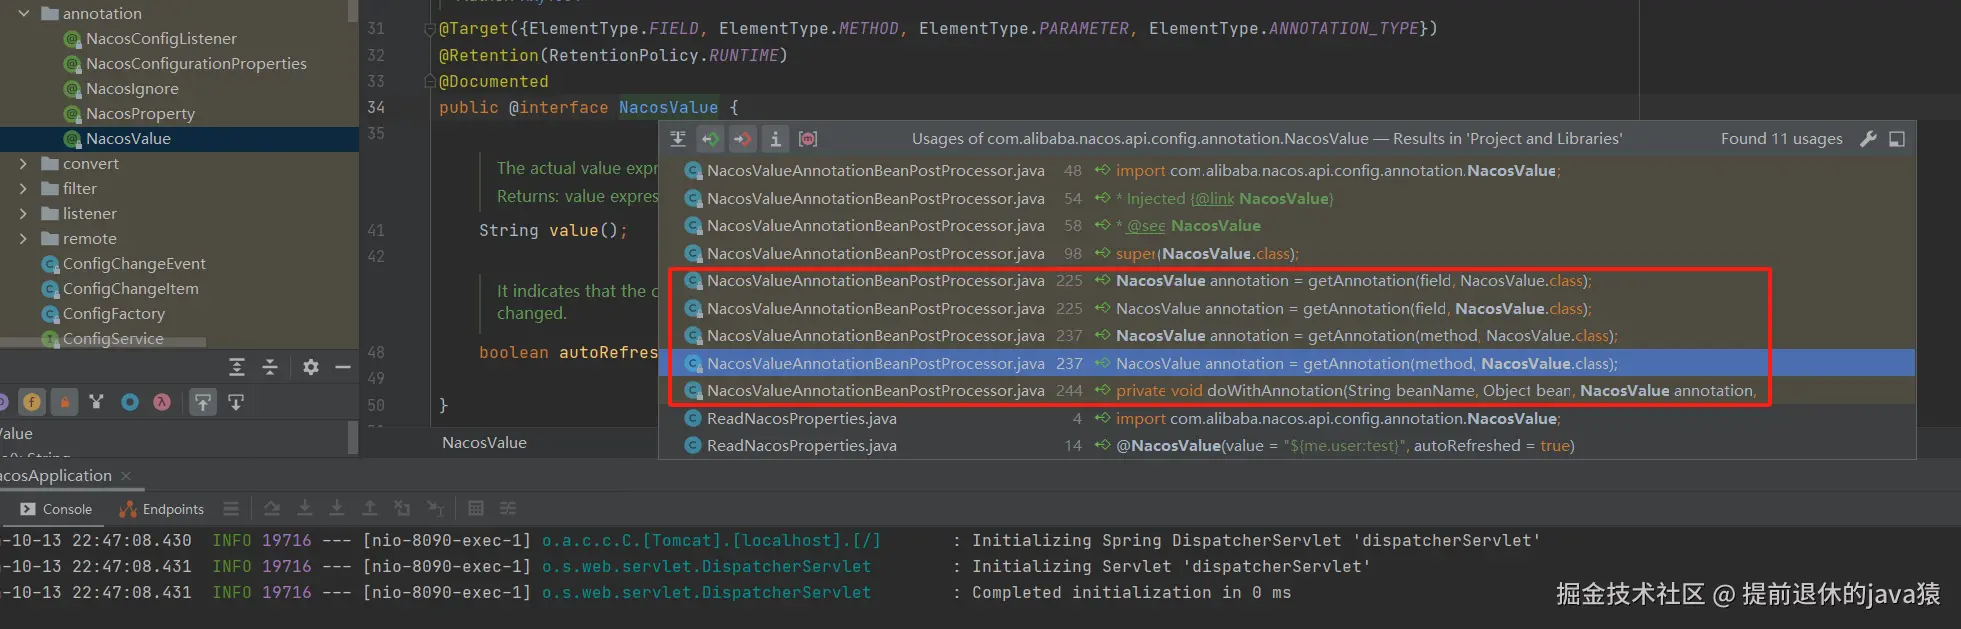Click Drop Frame debugger icon
1961x629 pixels.
[402, 509]
